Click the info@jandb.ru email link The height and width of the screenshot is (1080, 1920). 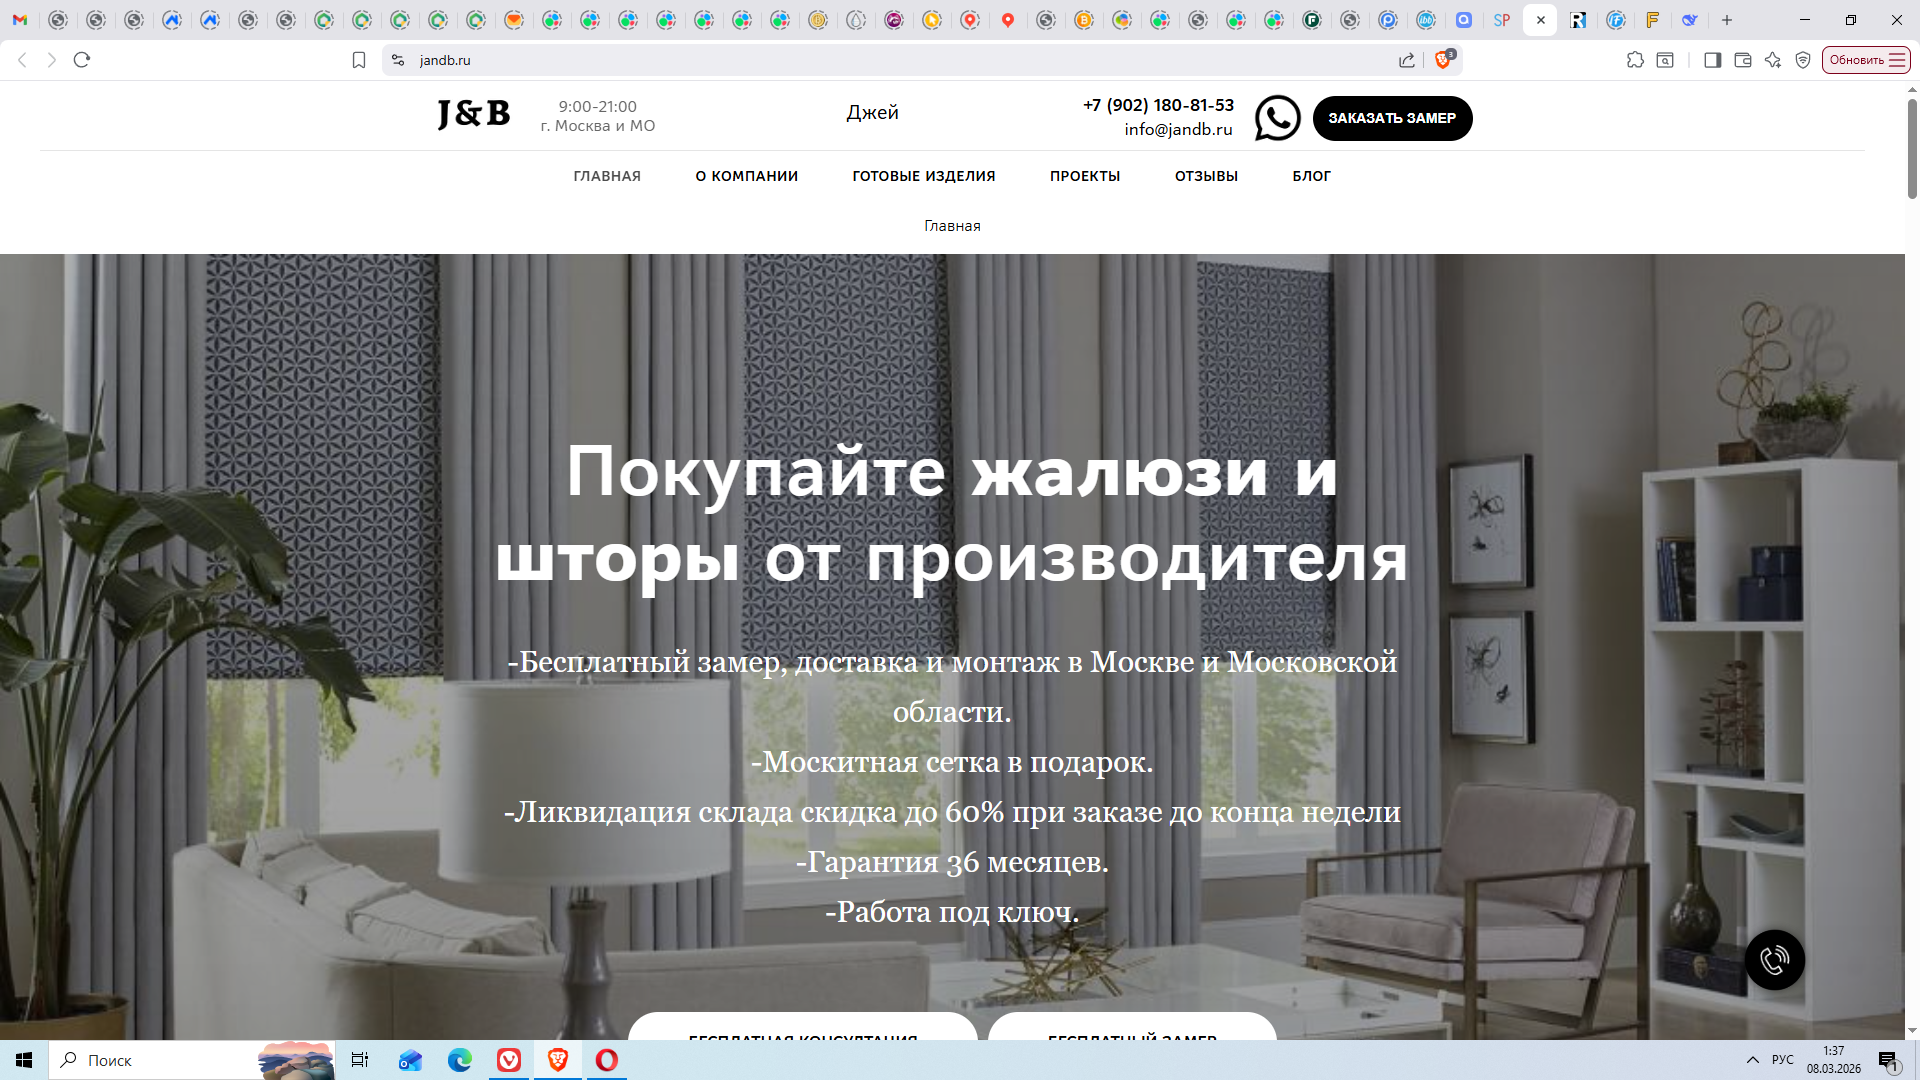1178,129
